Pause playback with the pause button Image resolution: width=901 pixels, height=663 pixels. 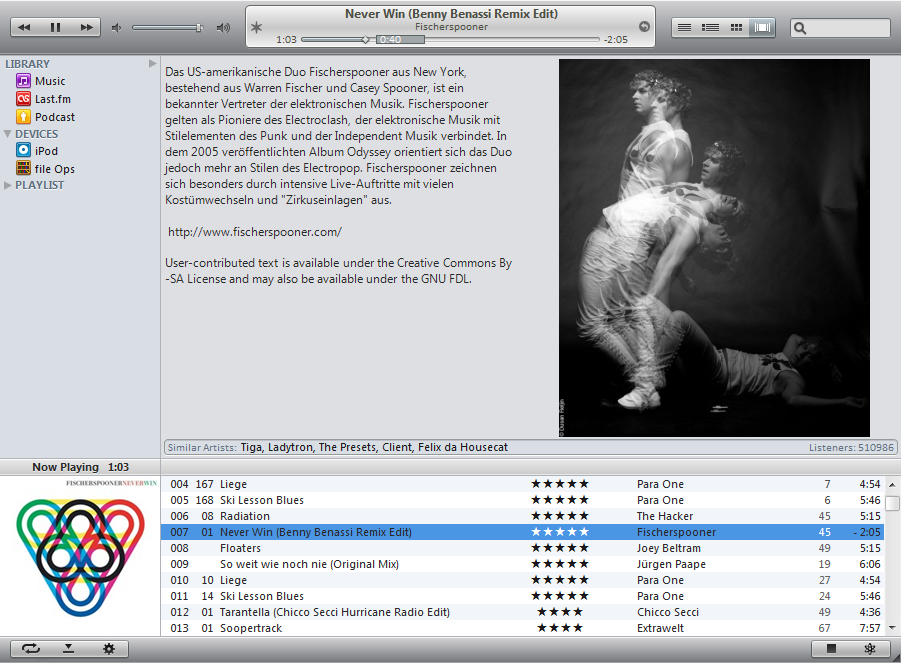click(x=55, y=27)
